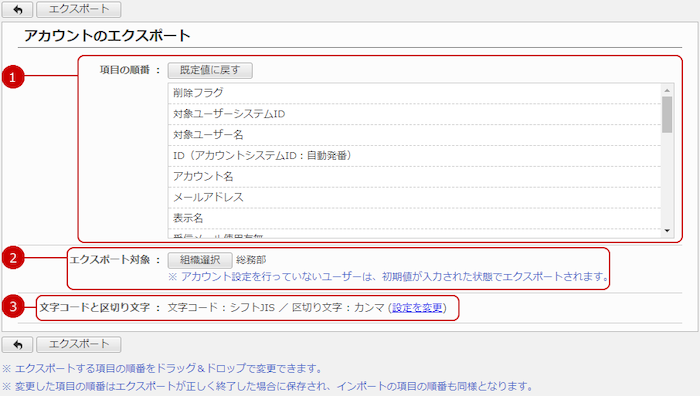Select the 対象ユーザー名 list item
Image resolution: width=700 pixels, height=396 pixels.
point(414,135)
